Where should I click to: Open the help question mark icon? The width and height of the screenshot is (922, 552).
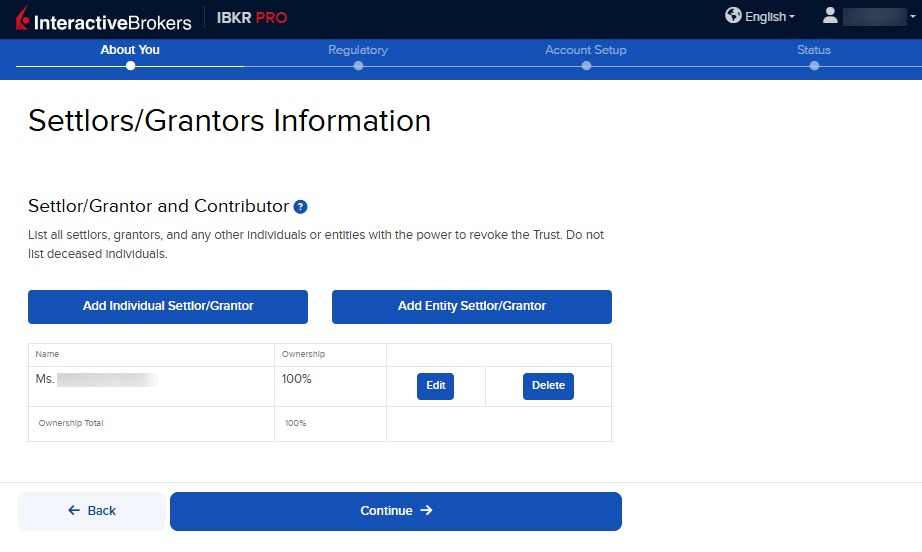300,207
